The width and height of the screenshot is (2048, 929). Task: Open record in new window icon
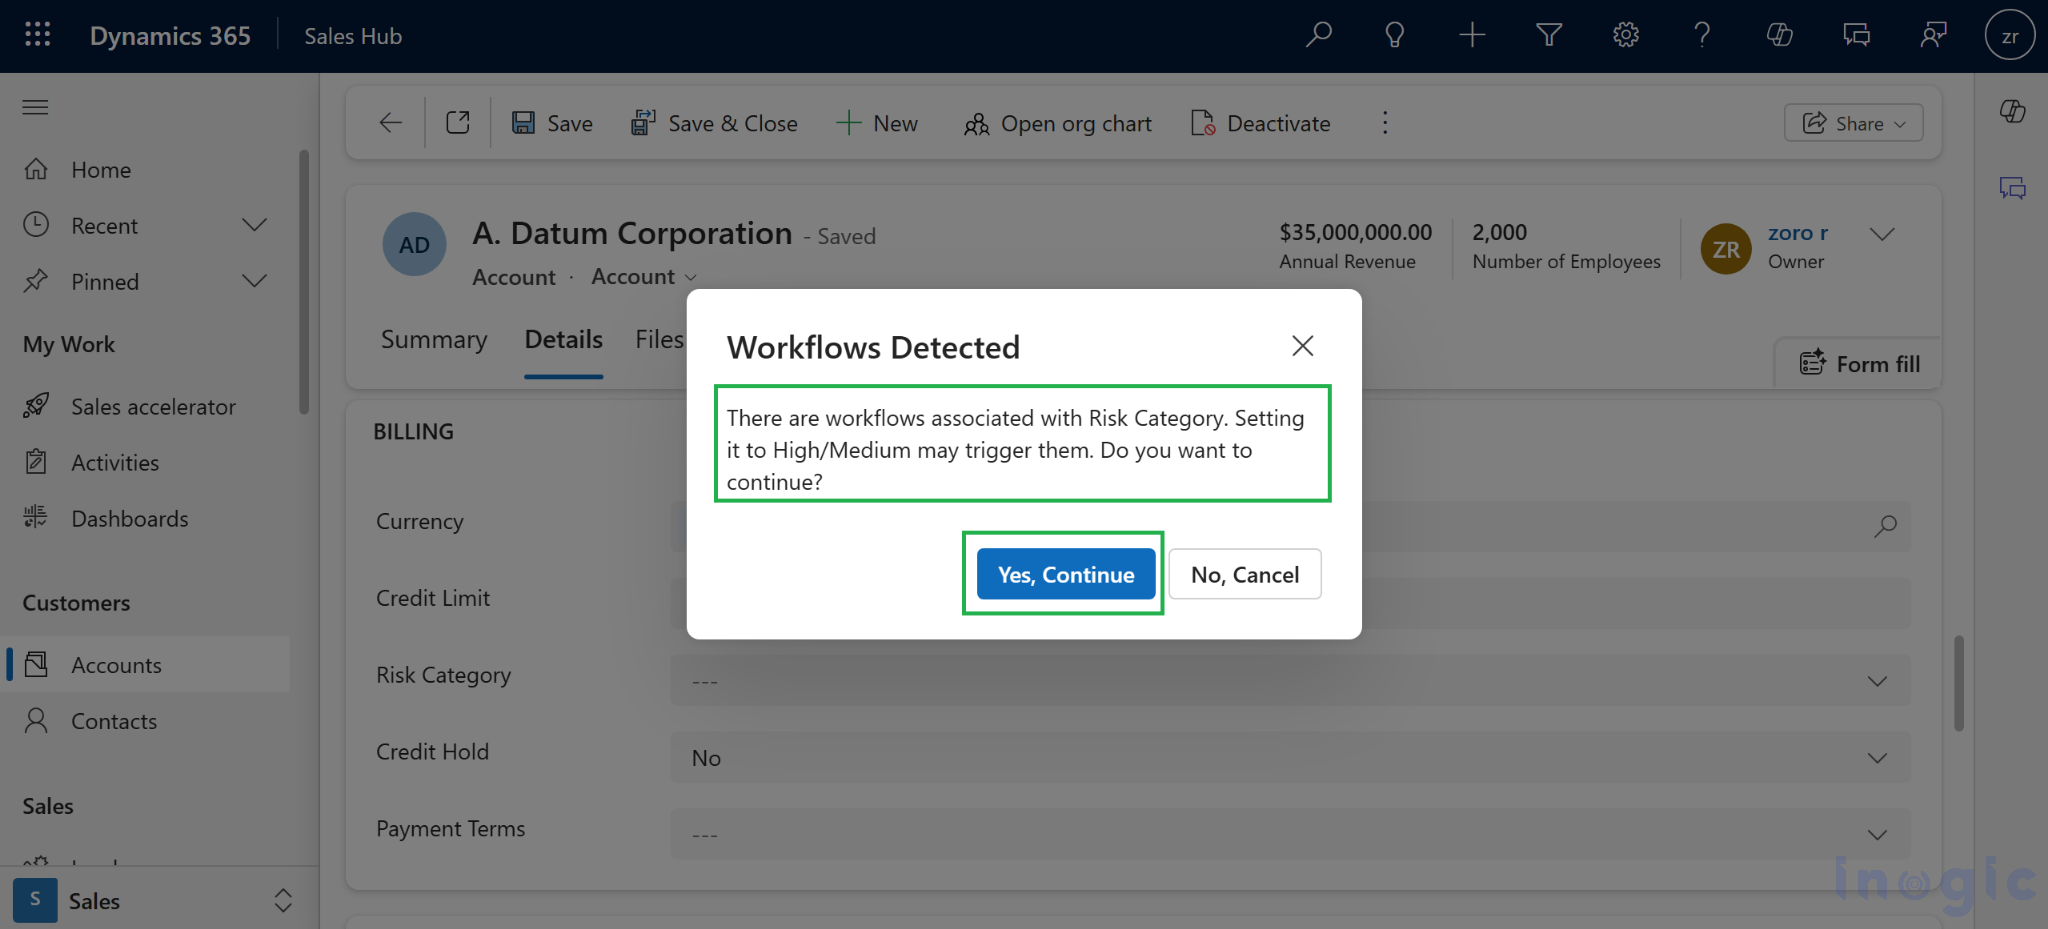coord(458,123)
